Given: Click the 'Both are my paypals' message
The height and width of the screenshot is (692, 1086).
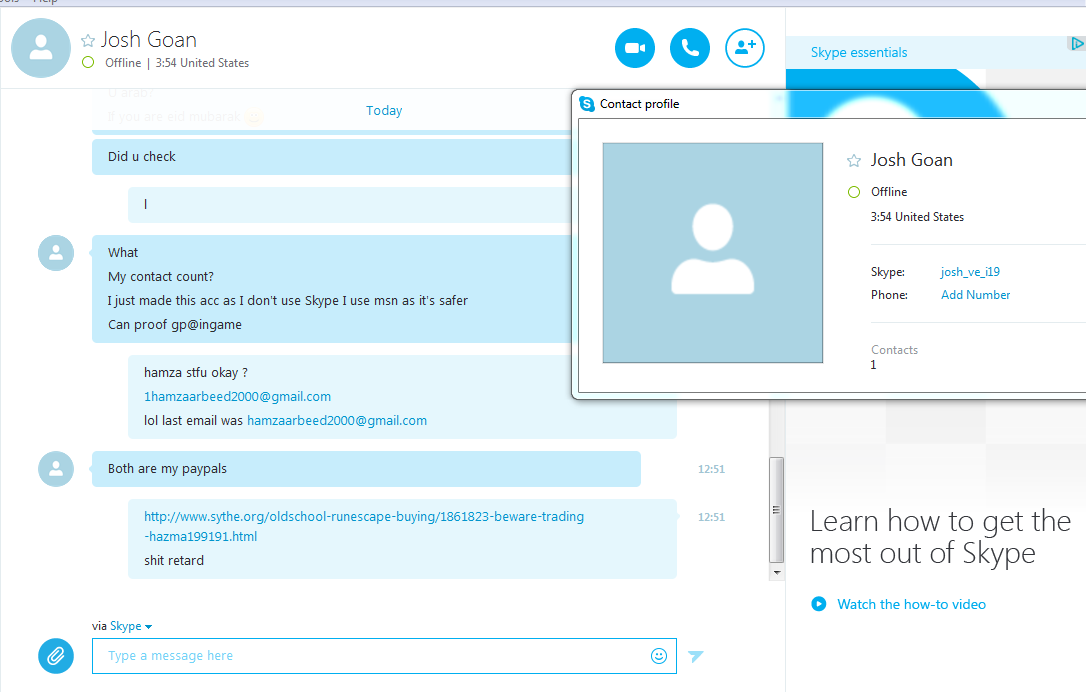Looking at the screenshot, I should point(167,469).
